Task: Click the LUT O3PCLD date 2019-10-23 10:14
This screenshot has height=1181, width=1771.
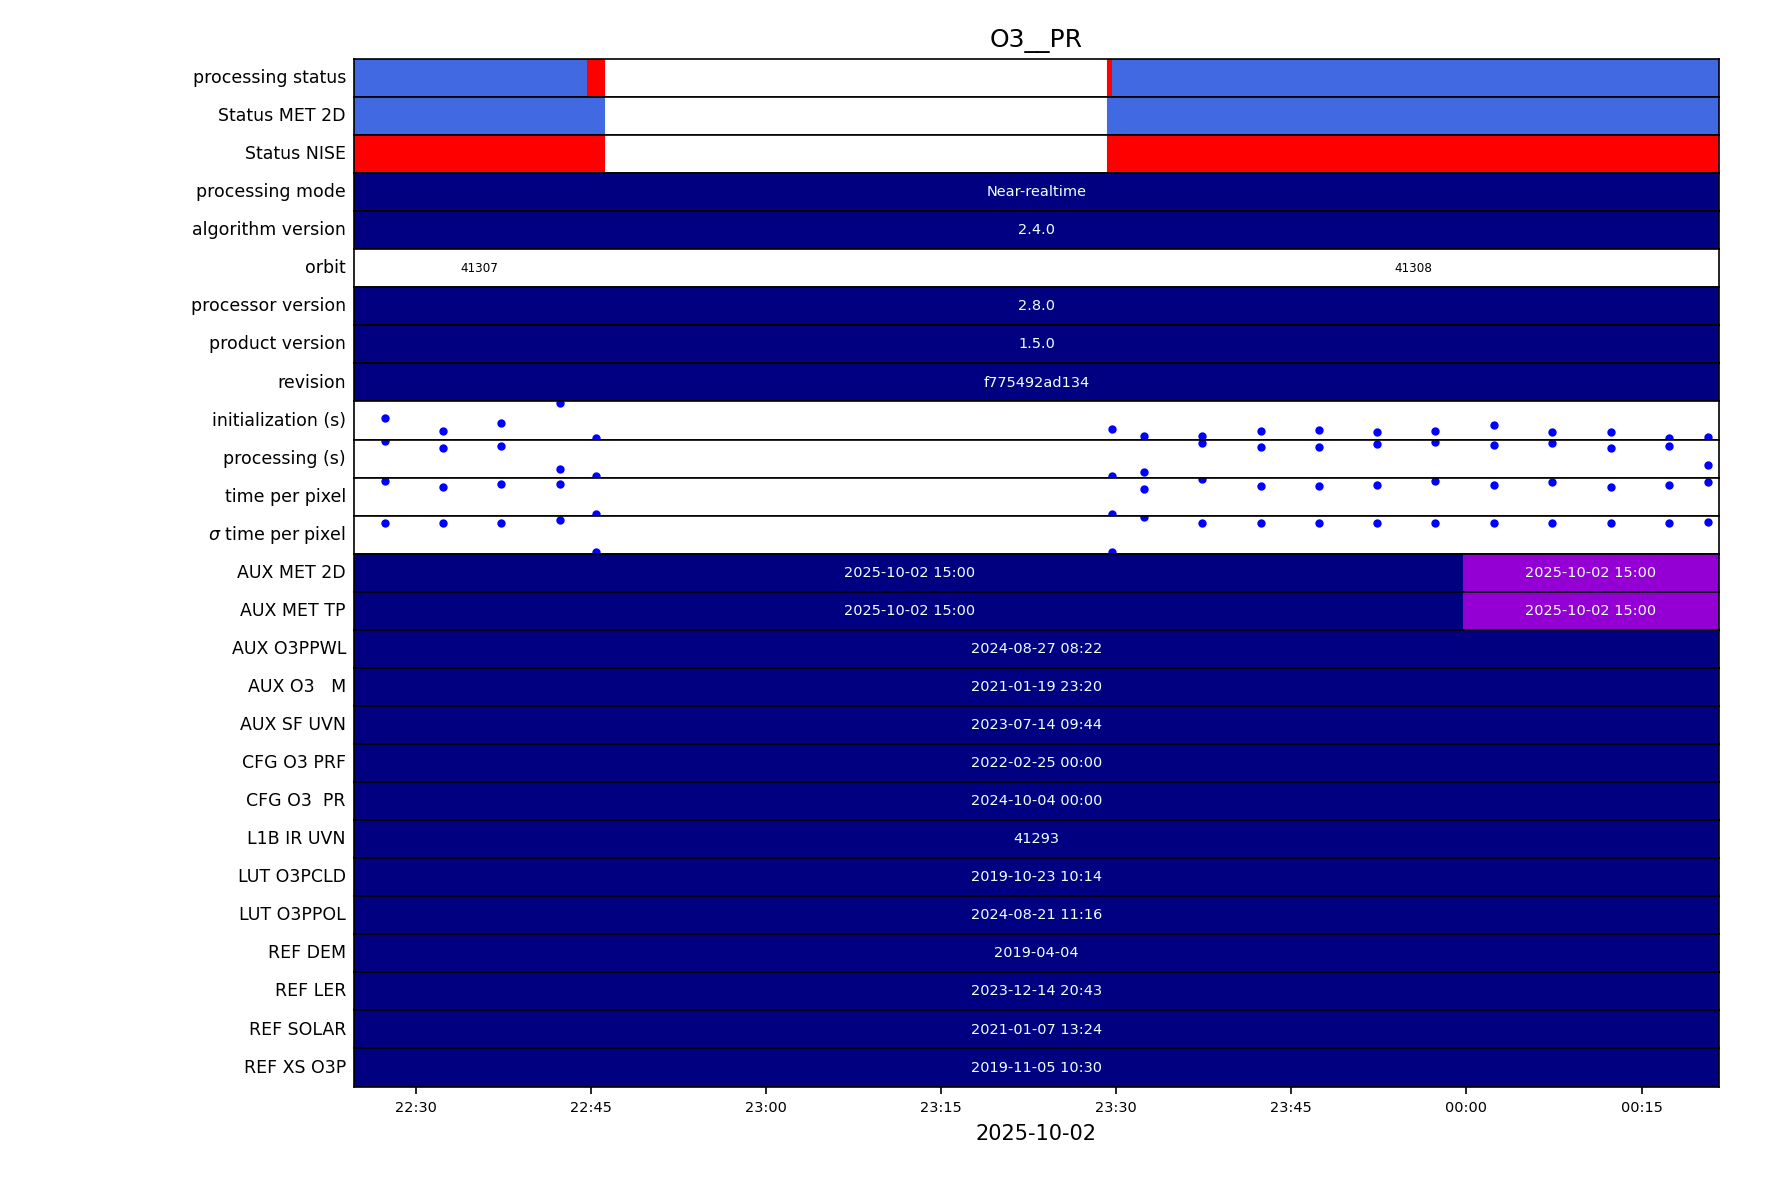Action: [x=1035, y=877]
